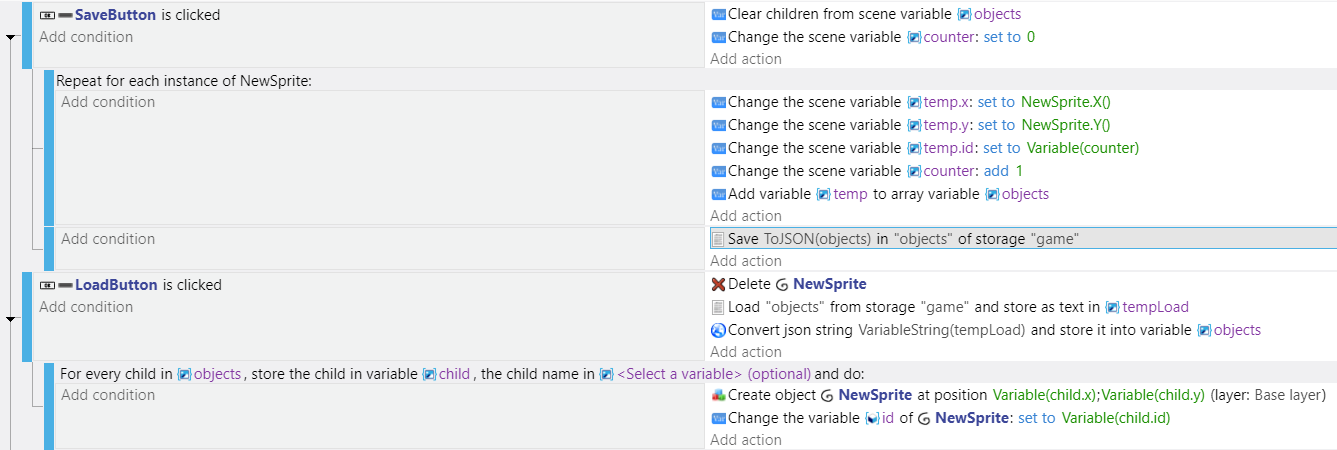Click Add action below Convert json string action
The width and height of the screenshot is (1337, 450).
point(746,352)
